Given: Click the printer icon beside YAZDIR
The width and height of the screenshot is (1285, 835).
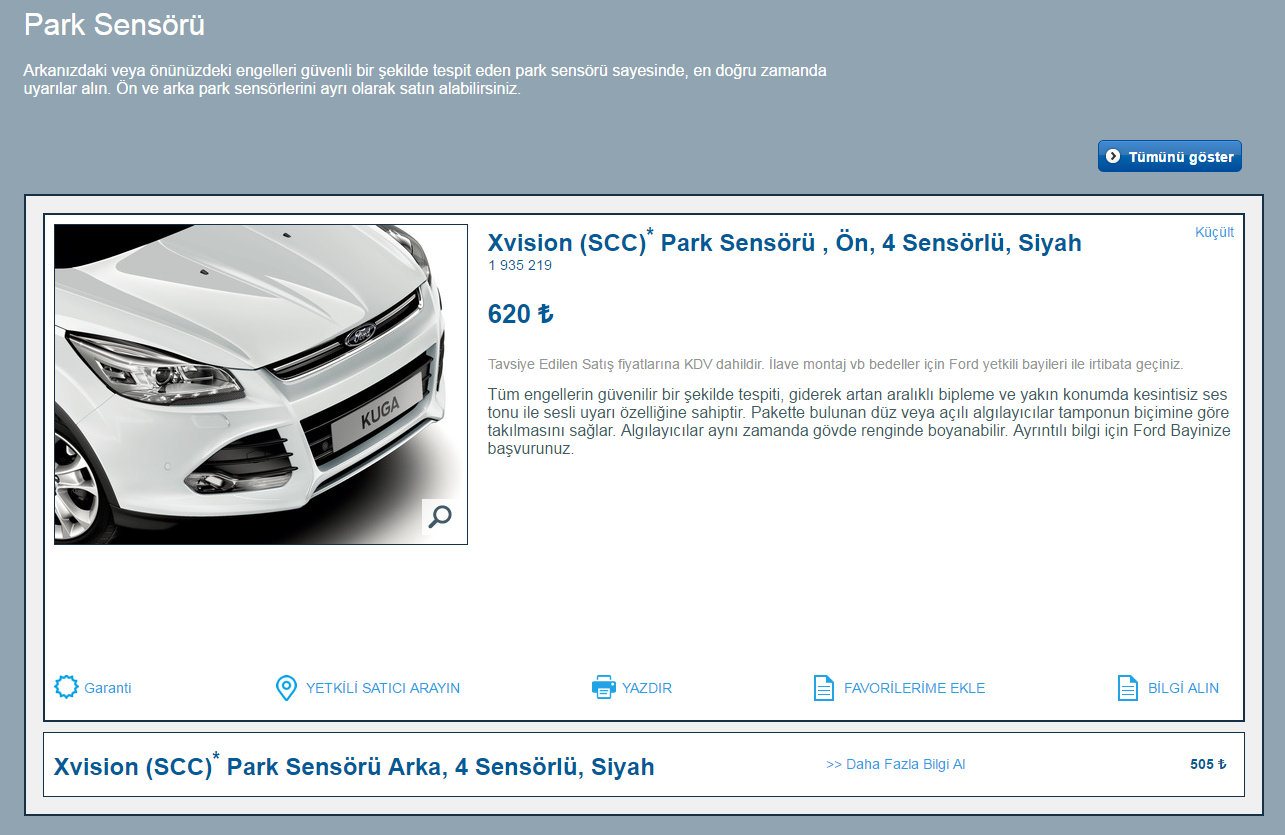Looking at the screenshot, I should pos(603,688).
